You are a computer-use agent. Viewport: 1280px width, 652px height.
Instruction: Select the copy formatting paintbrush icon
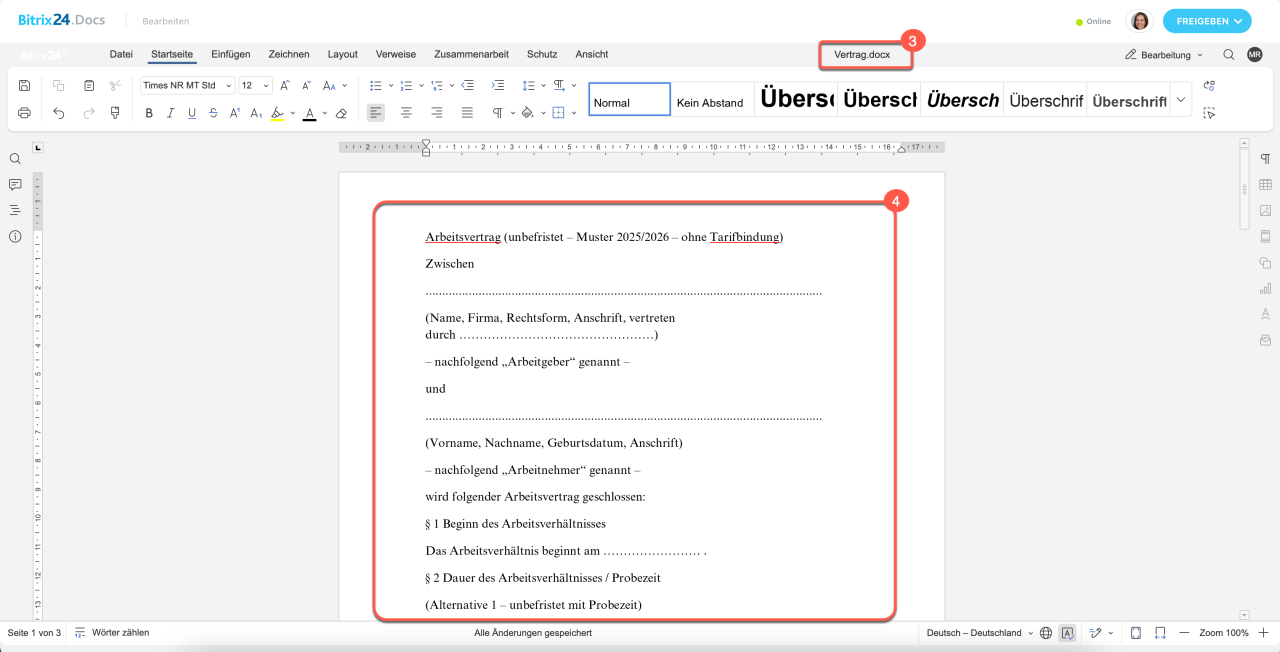click(115, 113)
